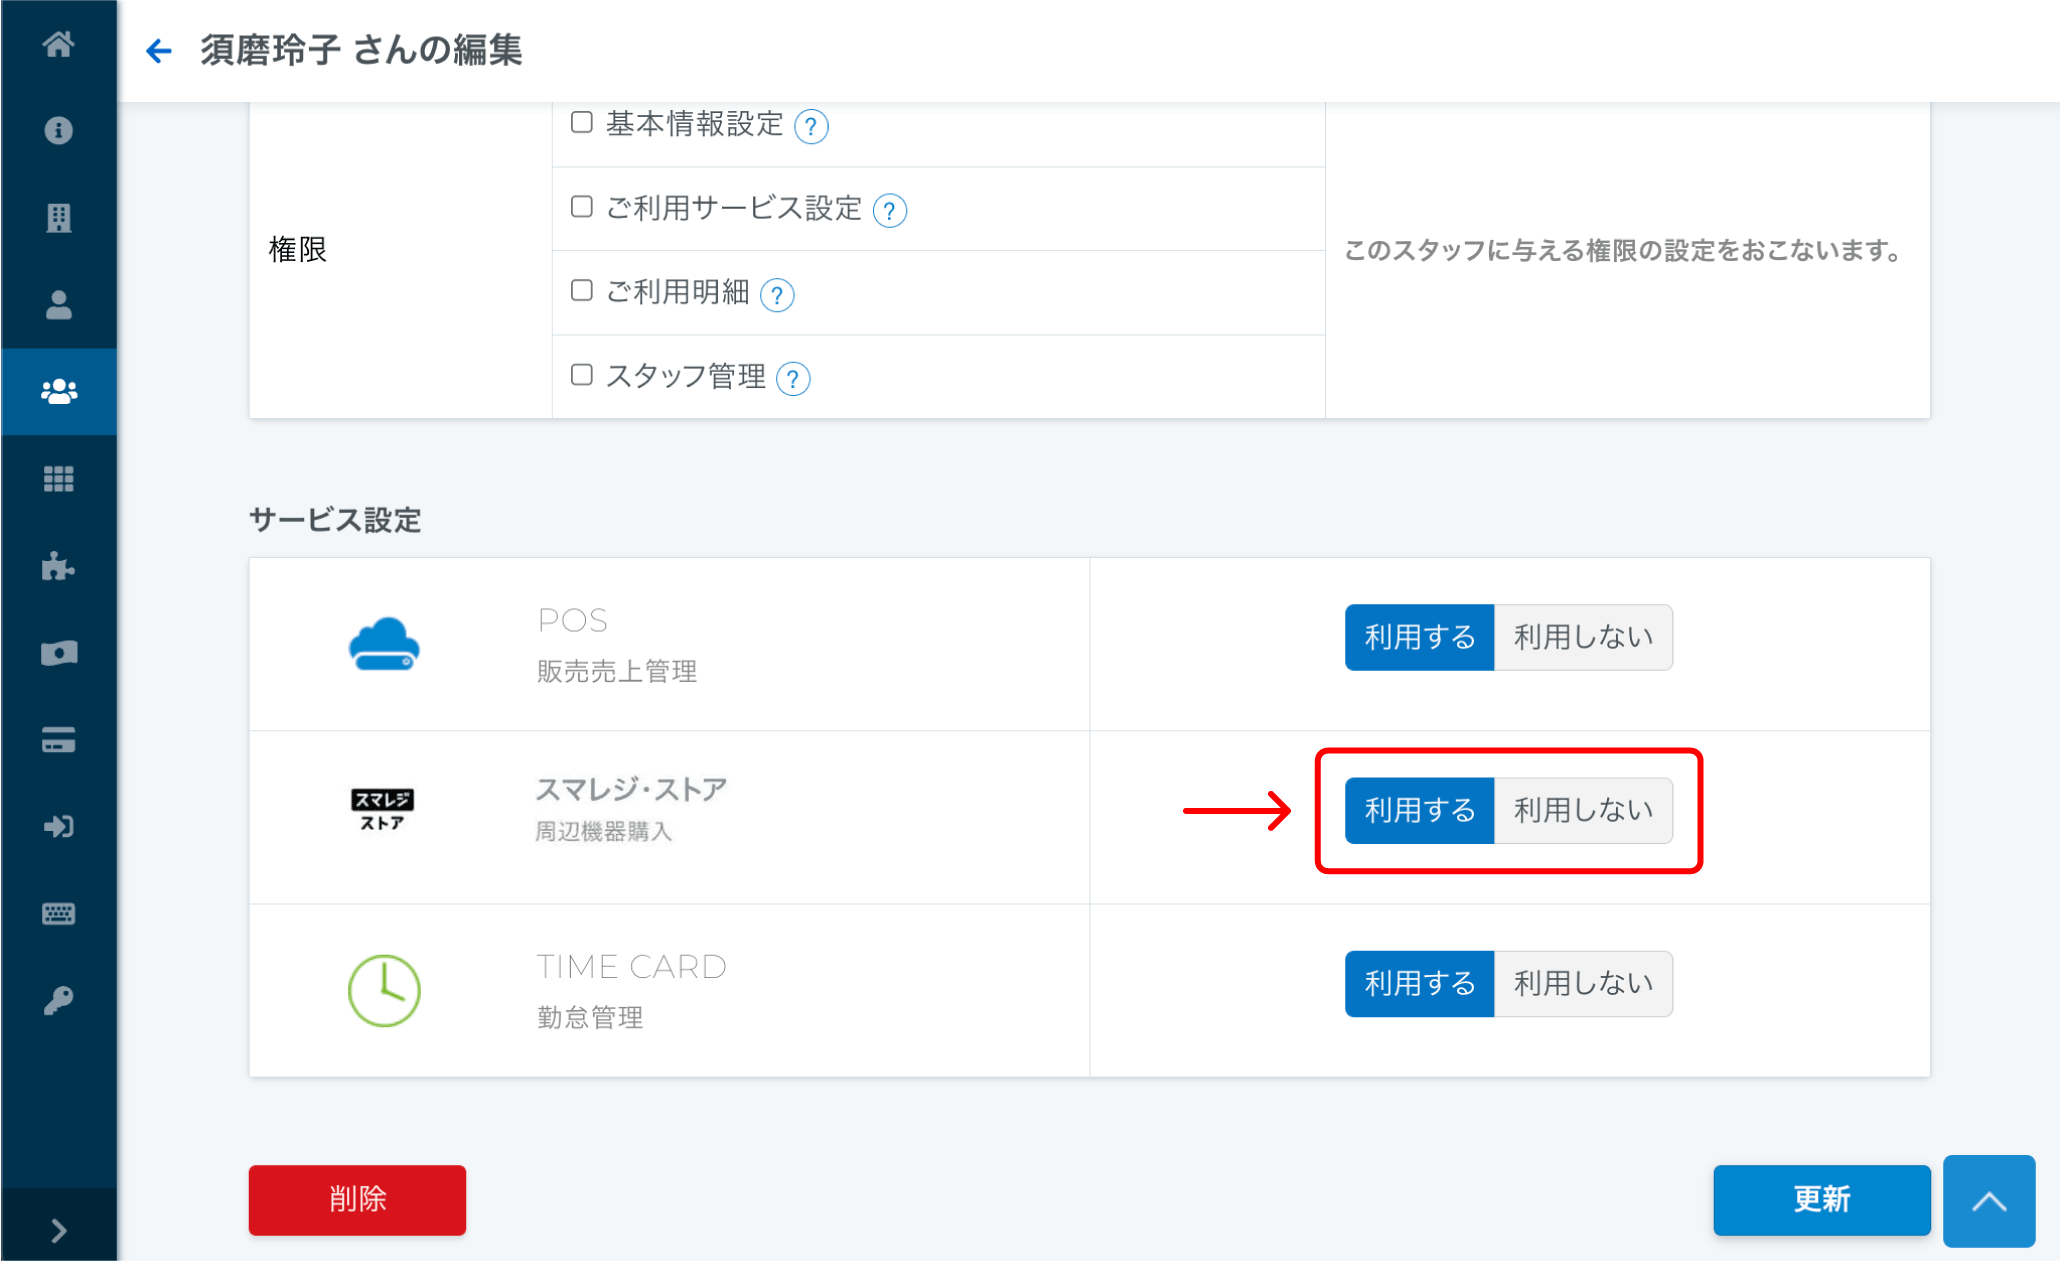This screenshot has width=2060, height=1261.
Task: Open the info circle sidebar icon
Action: (58, 130)
